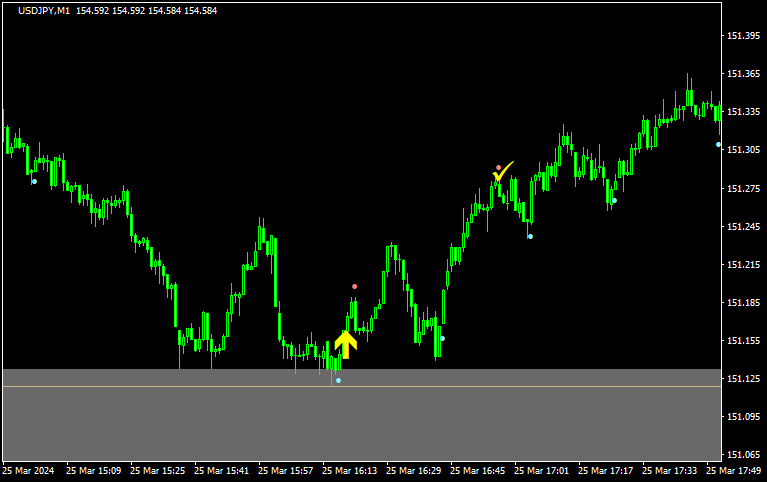Click the blue dot inside the gray zone
The image size is (767, 482).
(x=338, y=380)
